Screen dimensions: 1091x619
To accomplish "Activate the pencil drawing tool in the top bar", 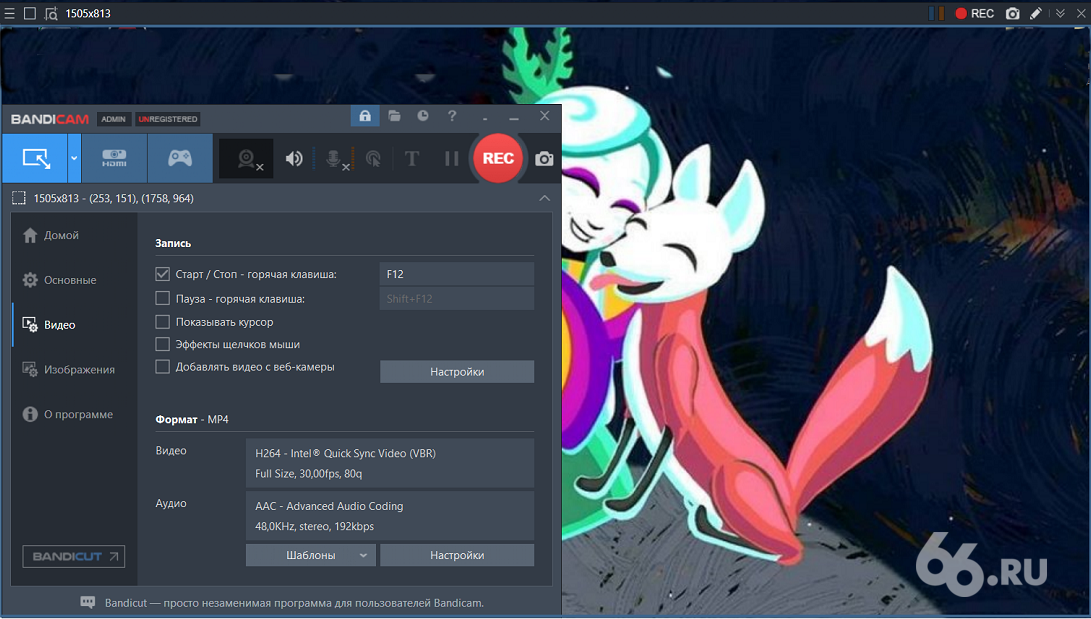I will tap(1036, 13).
